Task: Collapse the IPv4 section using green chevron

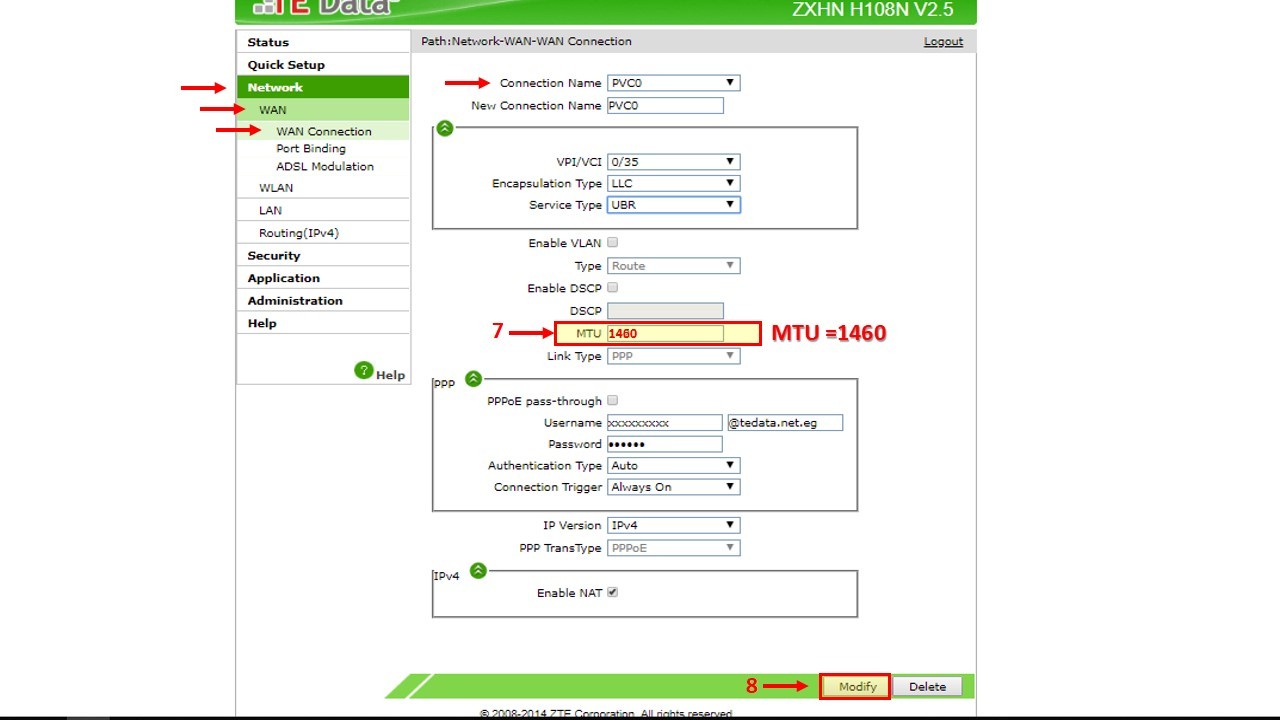Action: pos(478,570)
